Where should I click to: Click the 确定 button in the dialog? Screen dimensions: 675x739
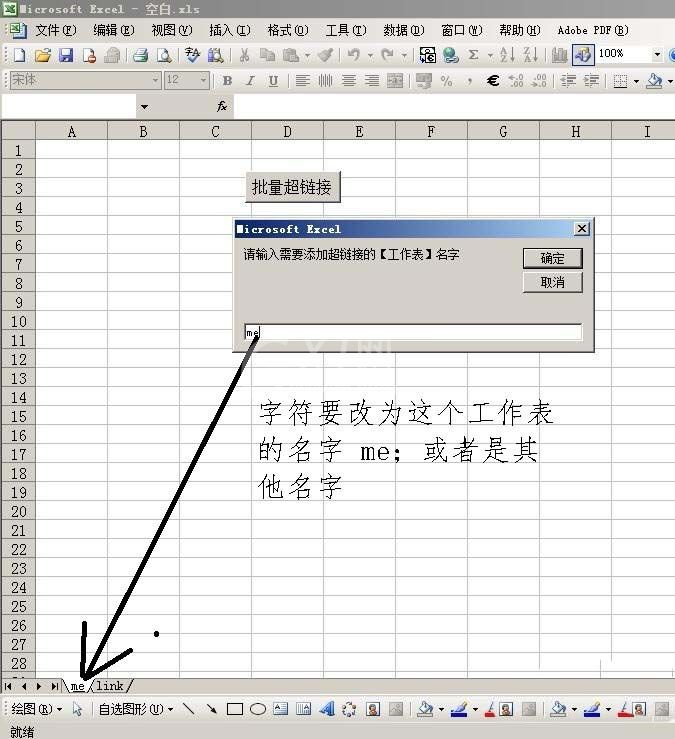[x=552, y=258]
